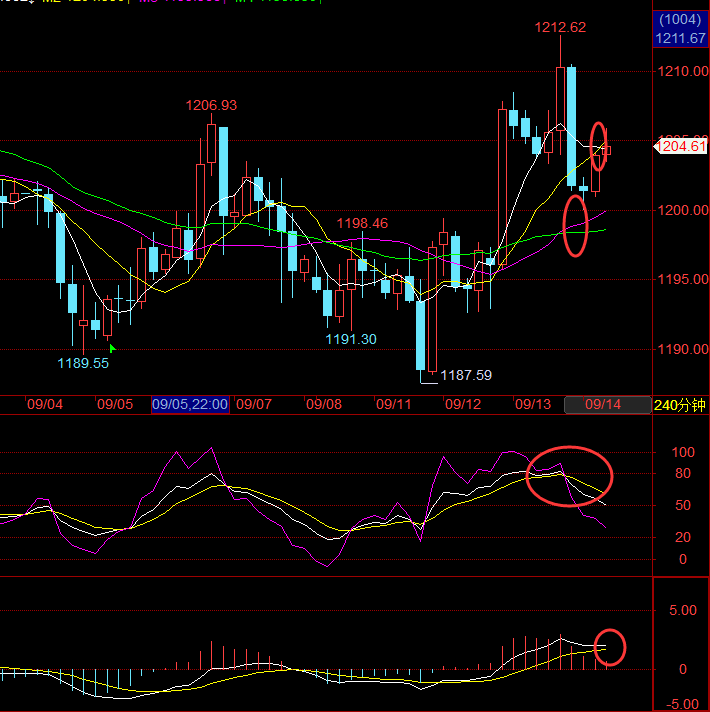Click the 1211.67 cursor price box
The height and width of the screenshot is (712, 710).
click(680, 38)
